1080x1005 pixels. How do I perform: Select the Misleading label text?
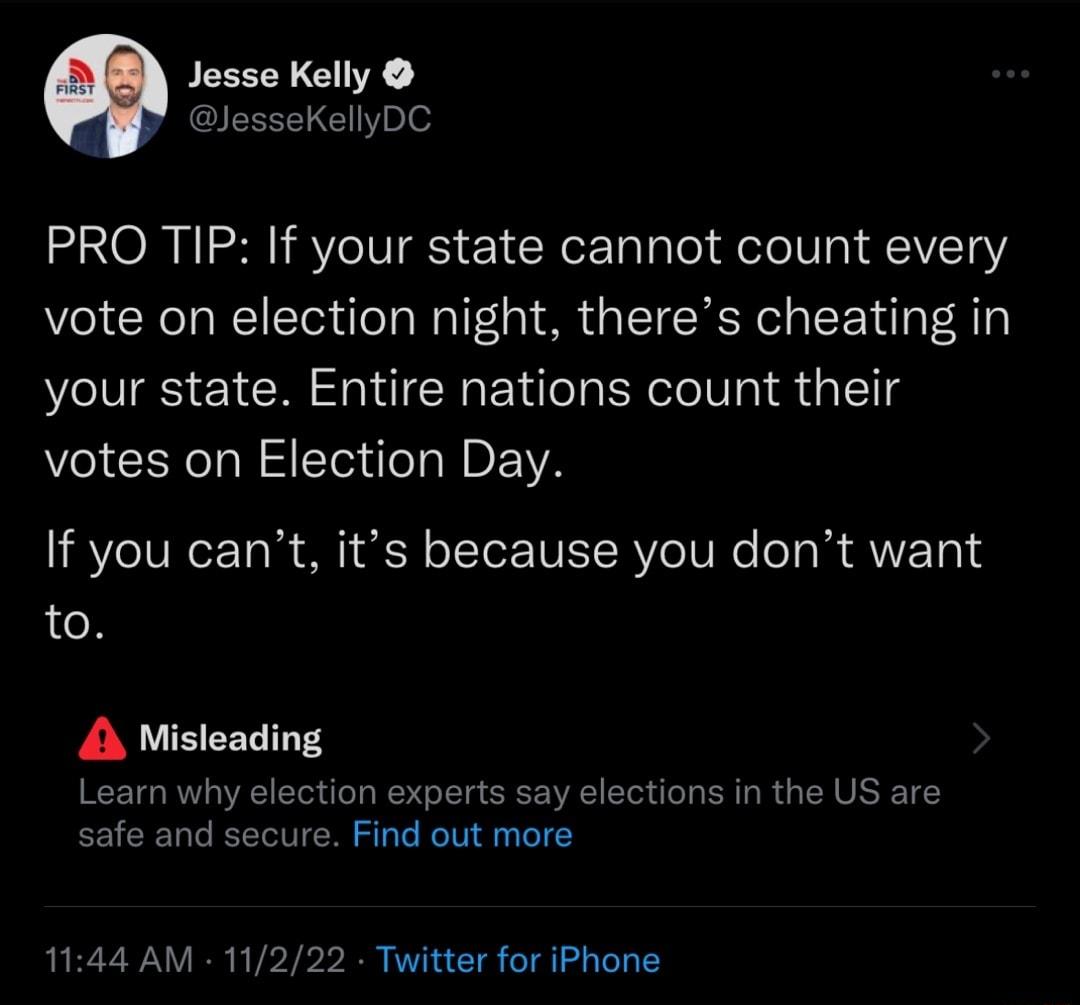pos(232,738)
